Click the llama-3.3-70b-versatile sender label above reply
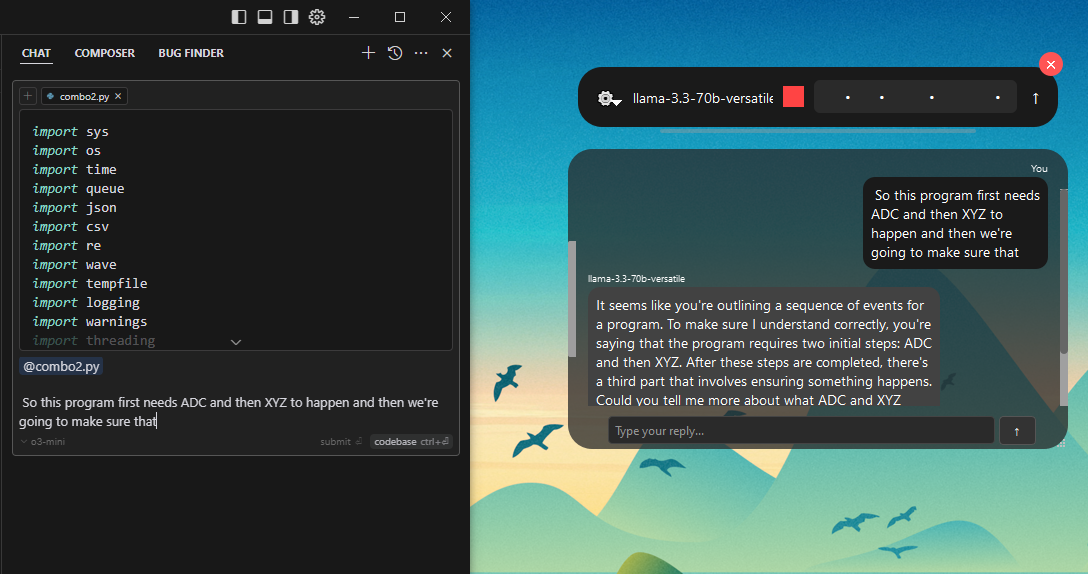This screenshot has width=1088, height=574. pyautogui.click(x=636, y=279)
